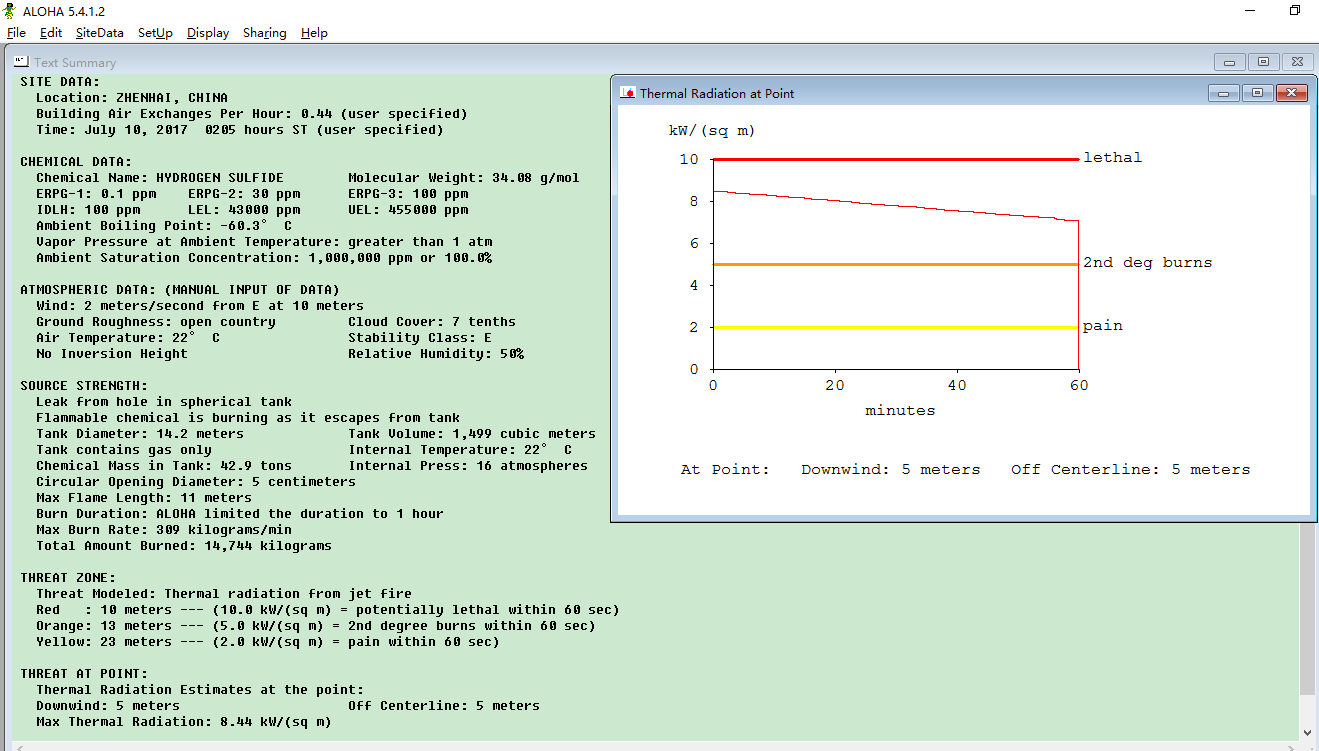Open the SetUp menu

tap(155, 33)
